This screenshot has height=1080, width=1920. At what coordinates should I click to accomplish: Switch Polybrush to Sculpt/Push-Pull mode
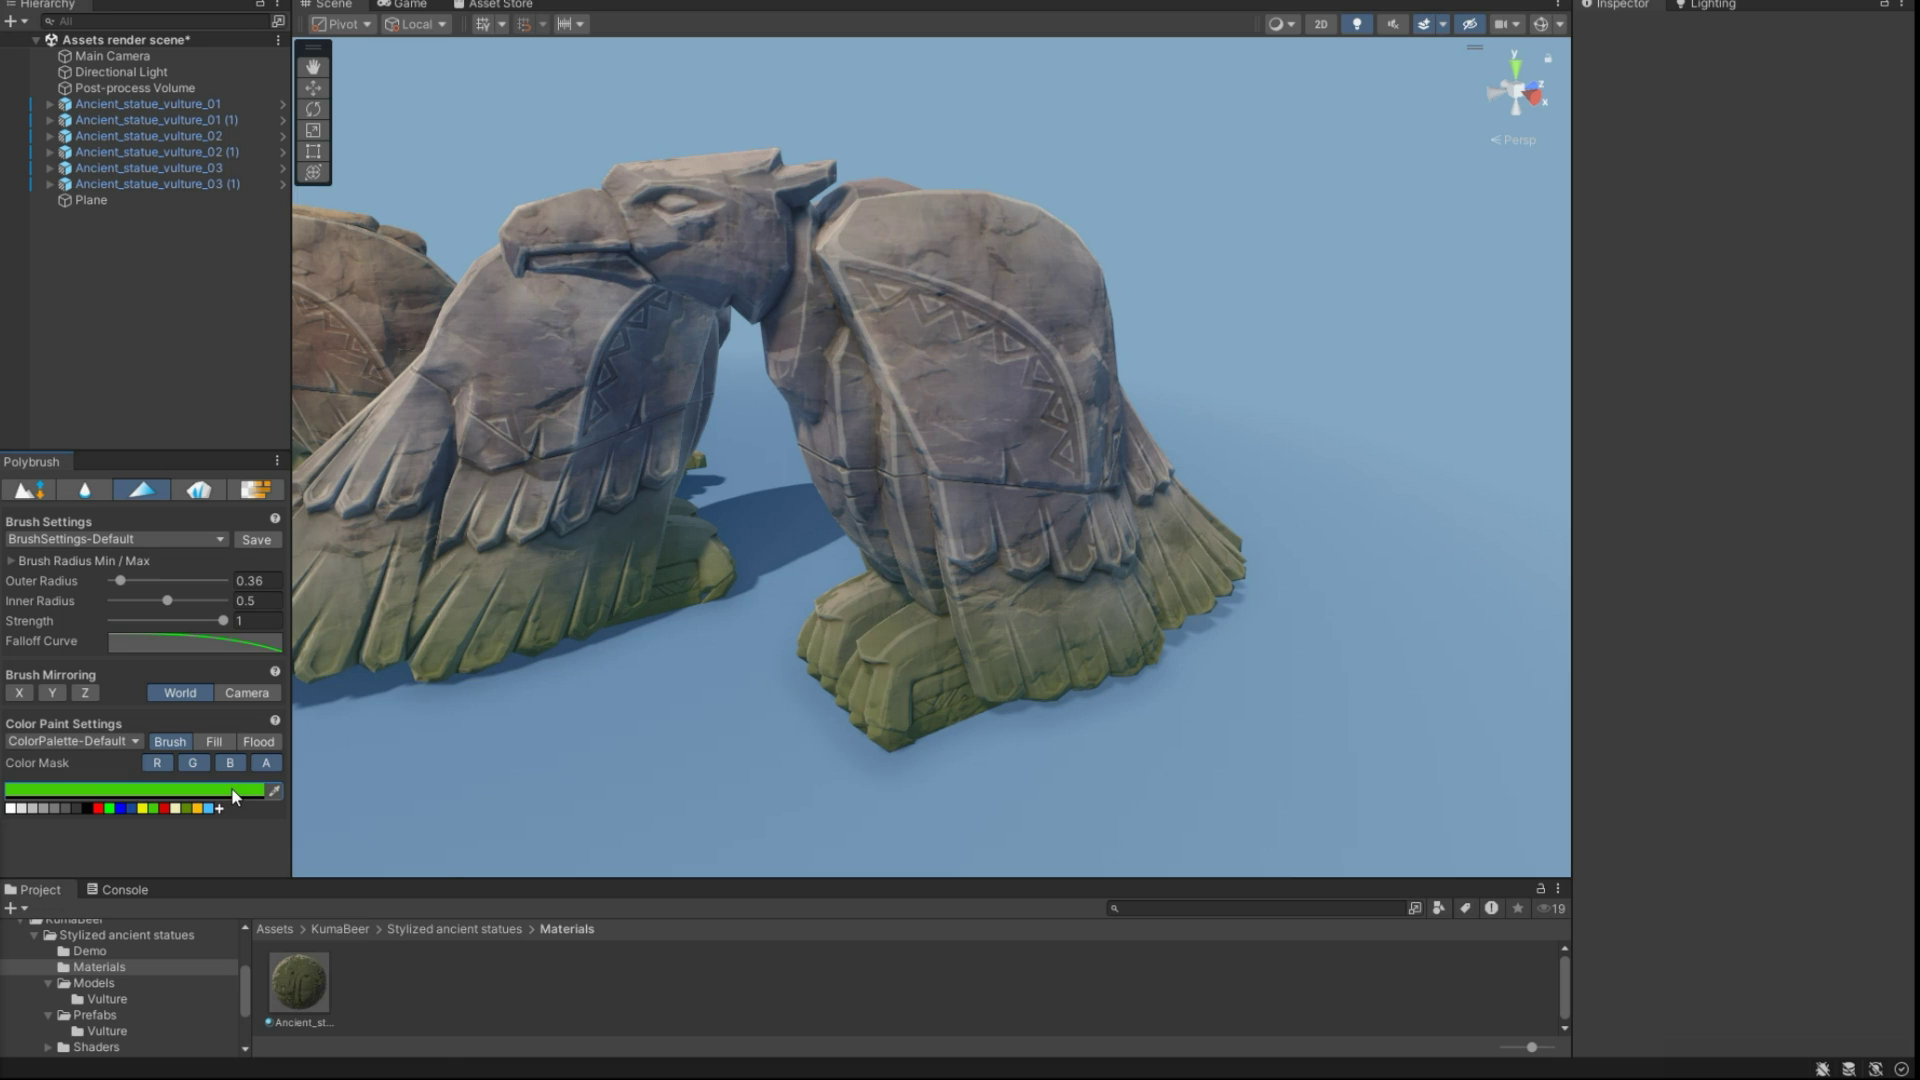click(28, 489)
